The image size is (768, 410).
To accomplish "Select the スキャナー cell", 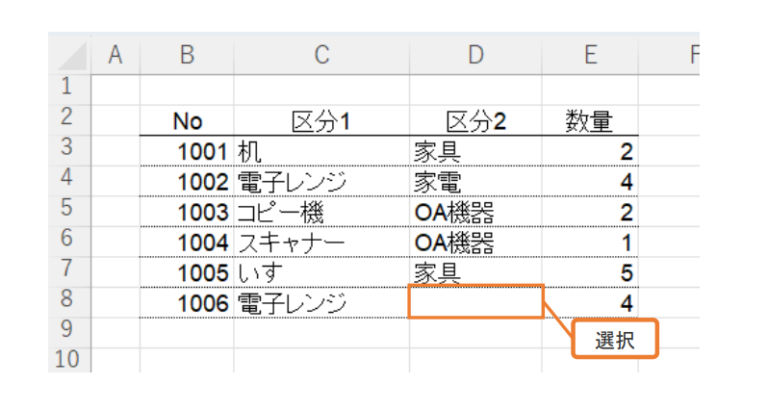I will point(321,242).
